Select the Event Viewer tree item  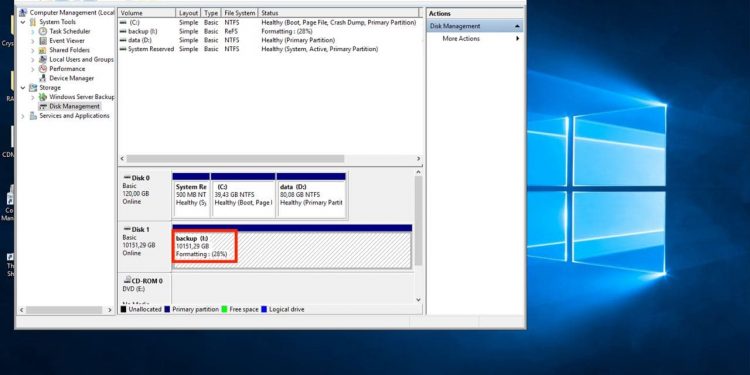point(67,41)
